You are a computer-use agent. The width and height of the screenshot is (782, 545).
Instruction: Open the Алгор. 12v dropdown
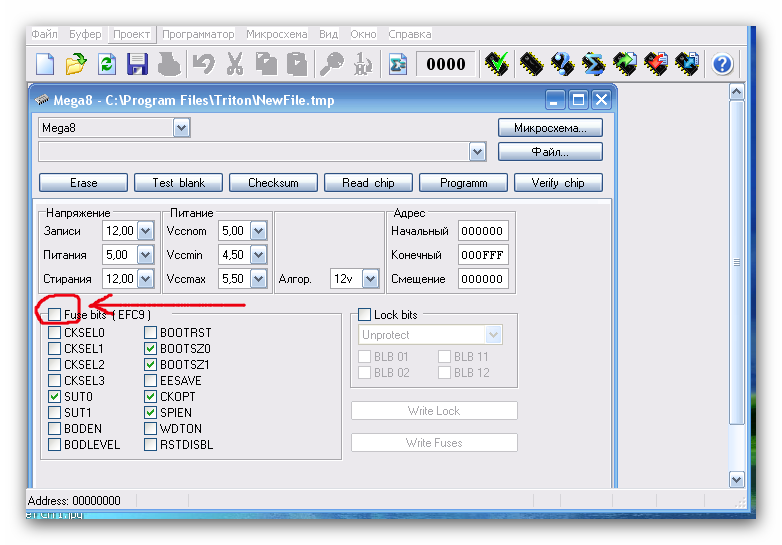(370, 279)
